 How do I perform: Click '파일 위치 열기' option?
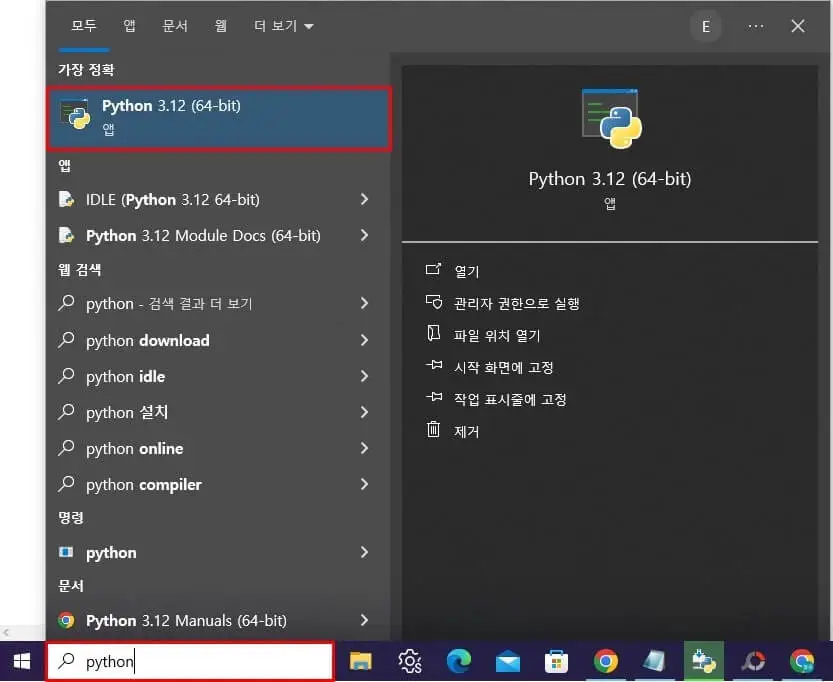(496, 335)
